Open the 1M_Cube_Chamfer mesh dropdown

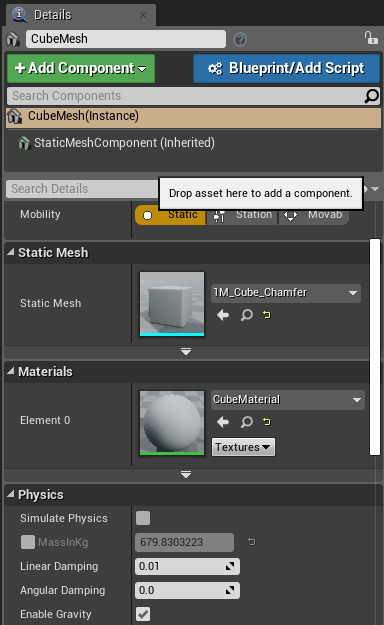(286, 293)
